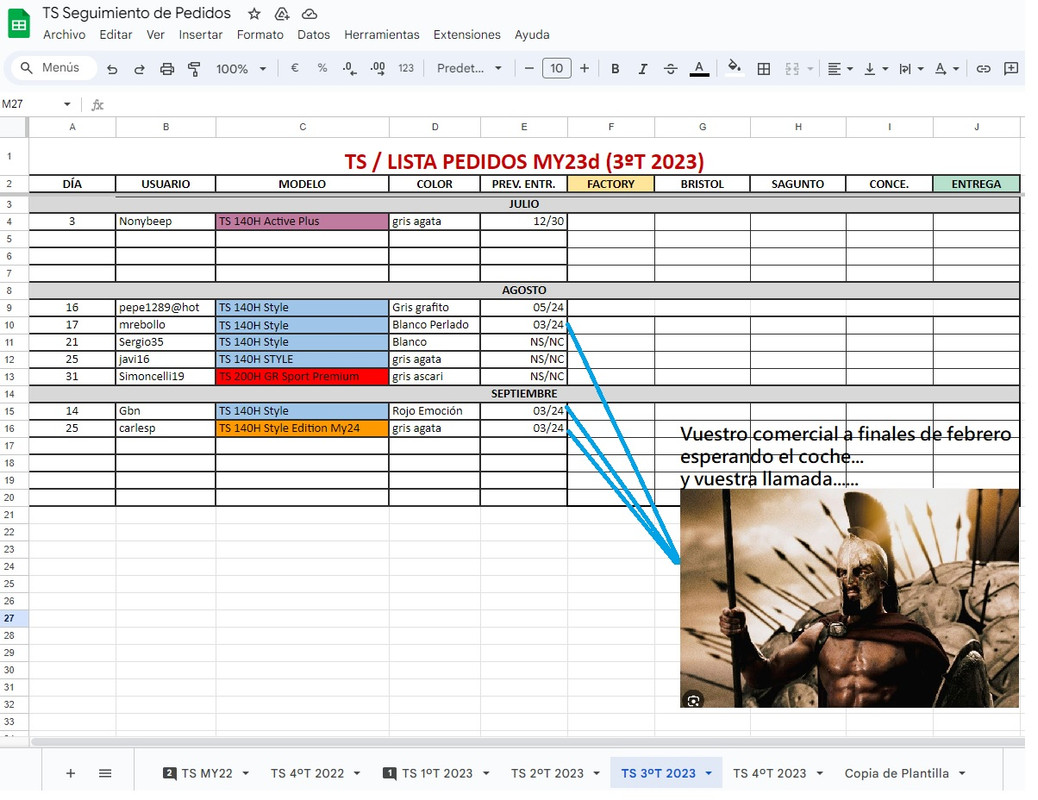The image size is (1038, 800).
Task: Open the 123 number formats menu
Action: pos(406,68)
